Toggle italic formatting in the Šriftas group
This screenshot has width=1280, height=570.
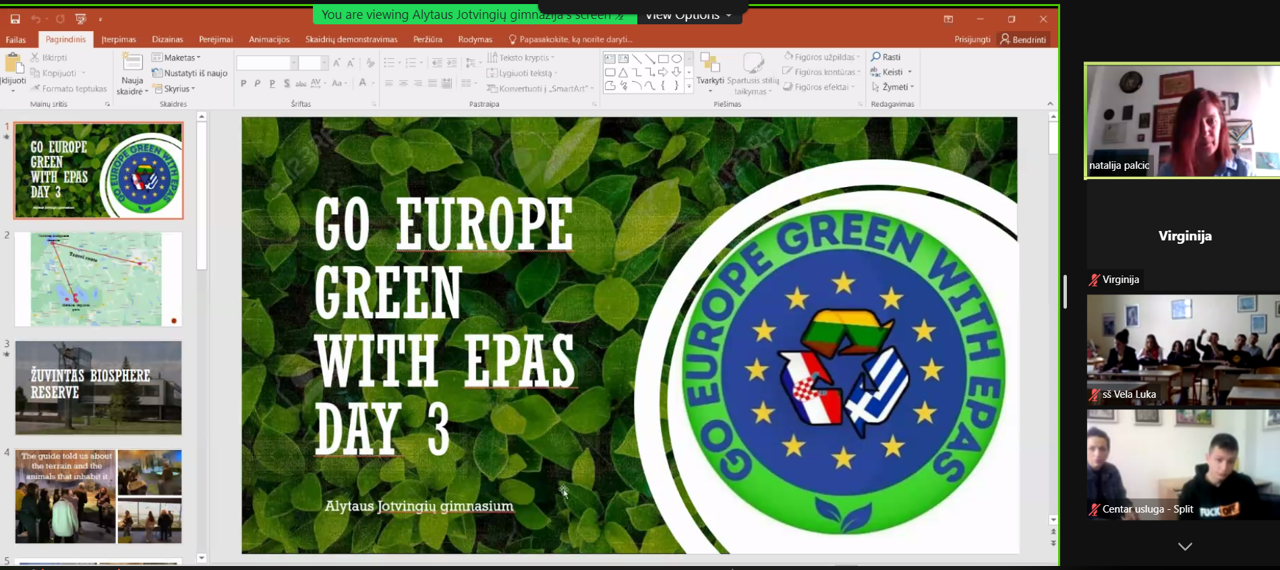(x=257, y=84)
